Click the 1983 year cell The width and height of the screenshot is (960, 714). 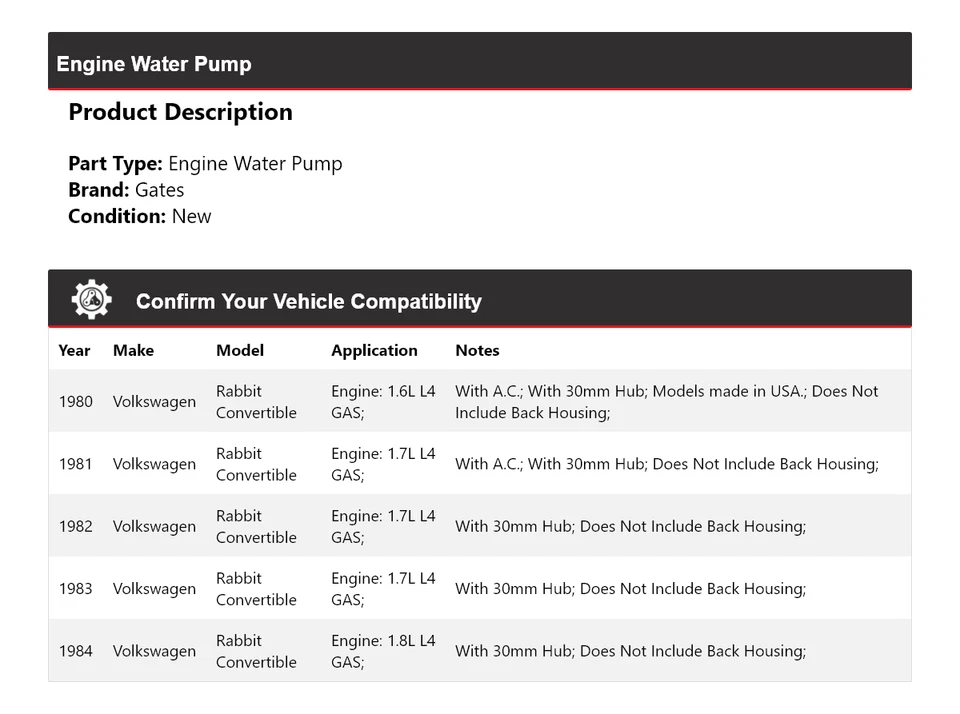75,589
